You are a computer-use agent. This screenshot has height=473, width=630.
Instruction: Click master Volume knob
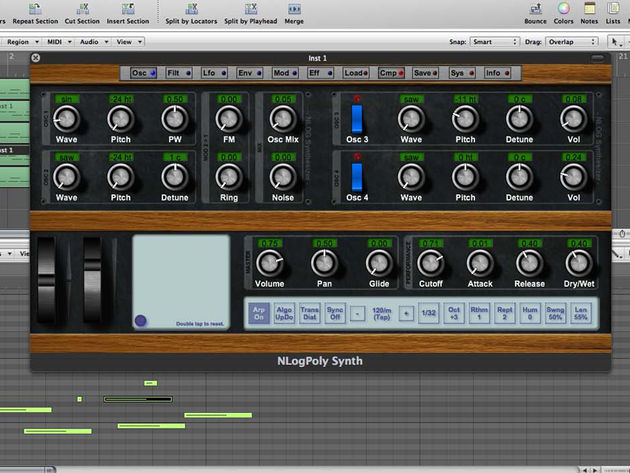click(270, 263)
